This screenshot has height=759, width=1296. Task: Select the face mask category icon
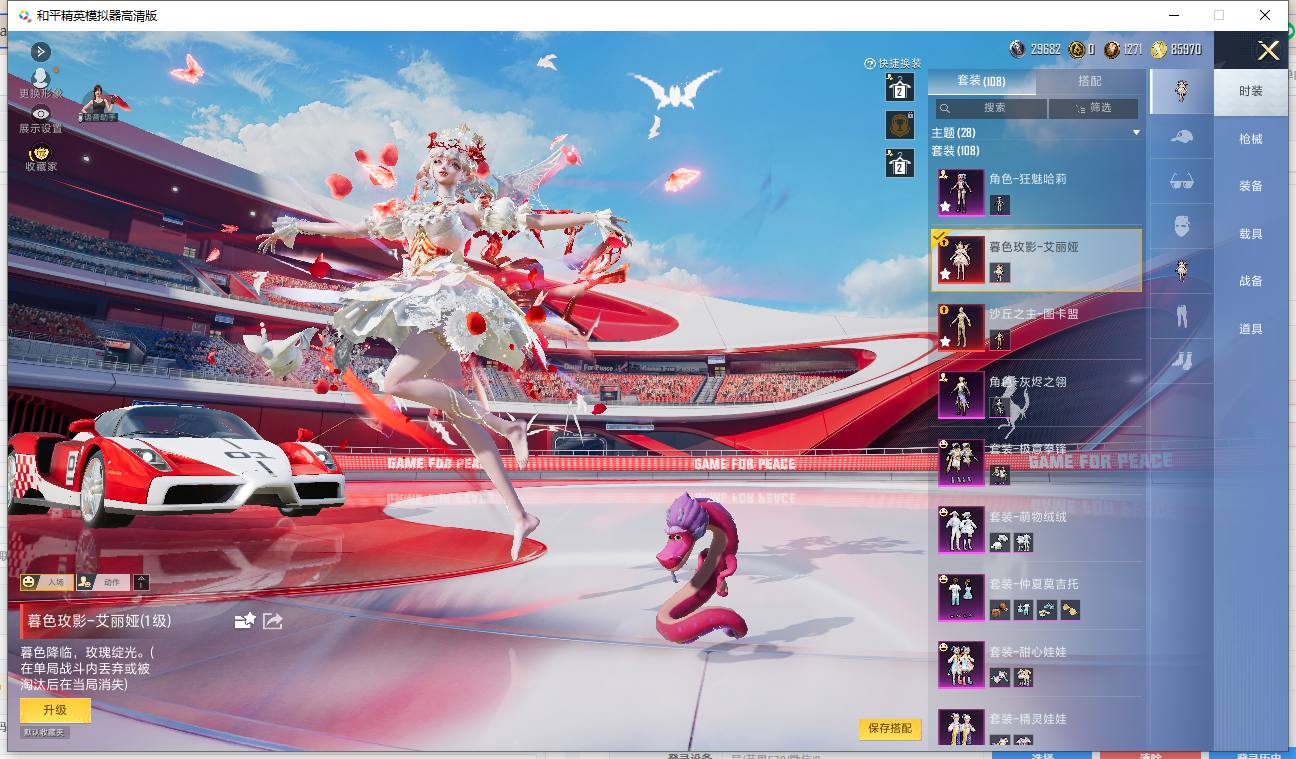[1181, 226]
